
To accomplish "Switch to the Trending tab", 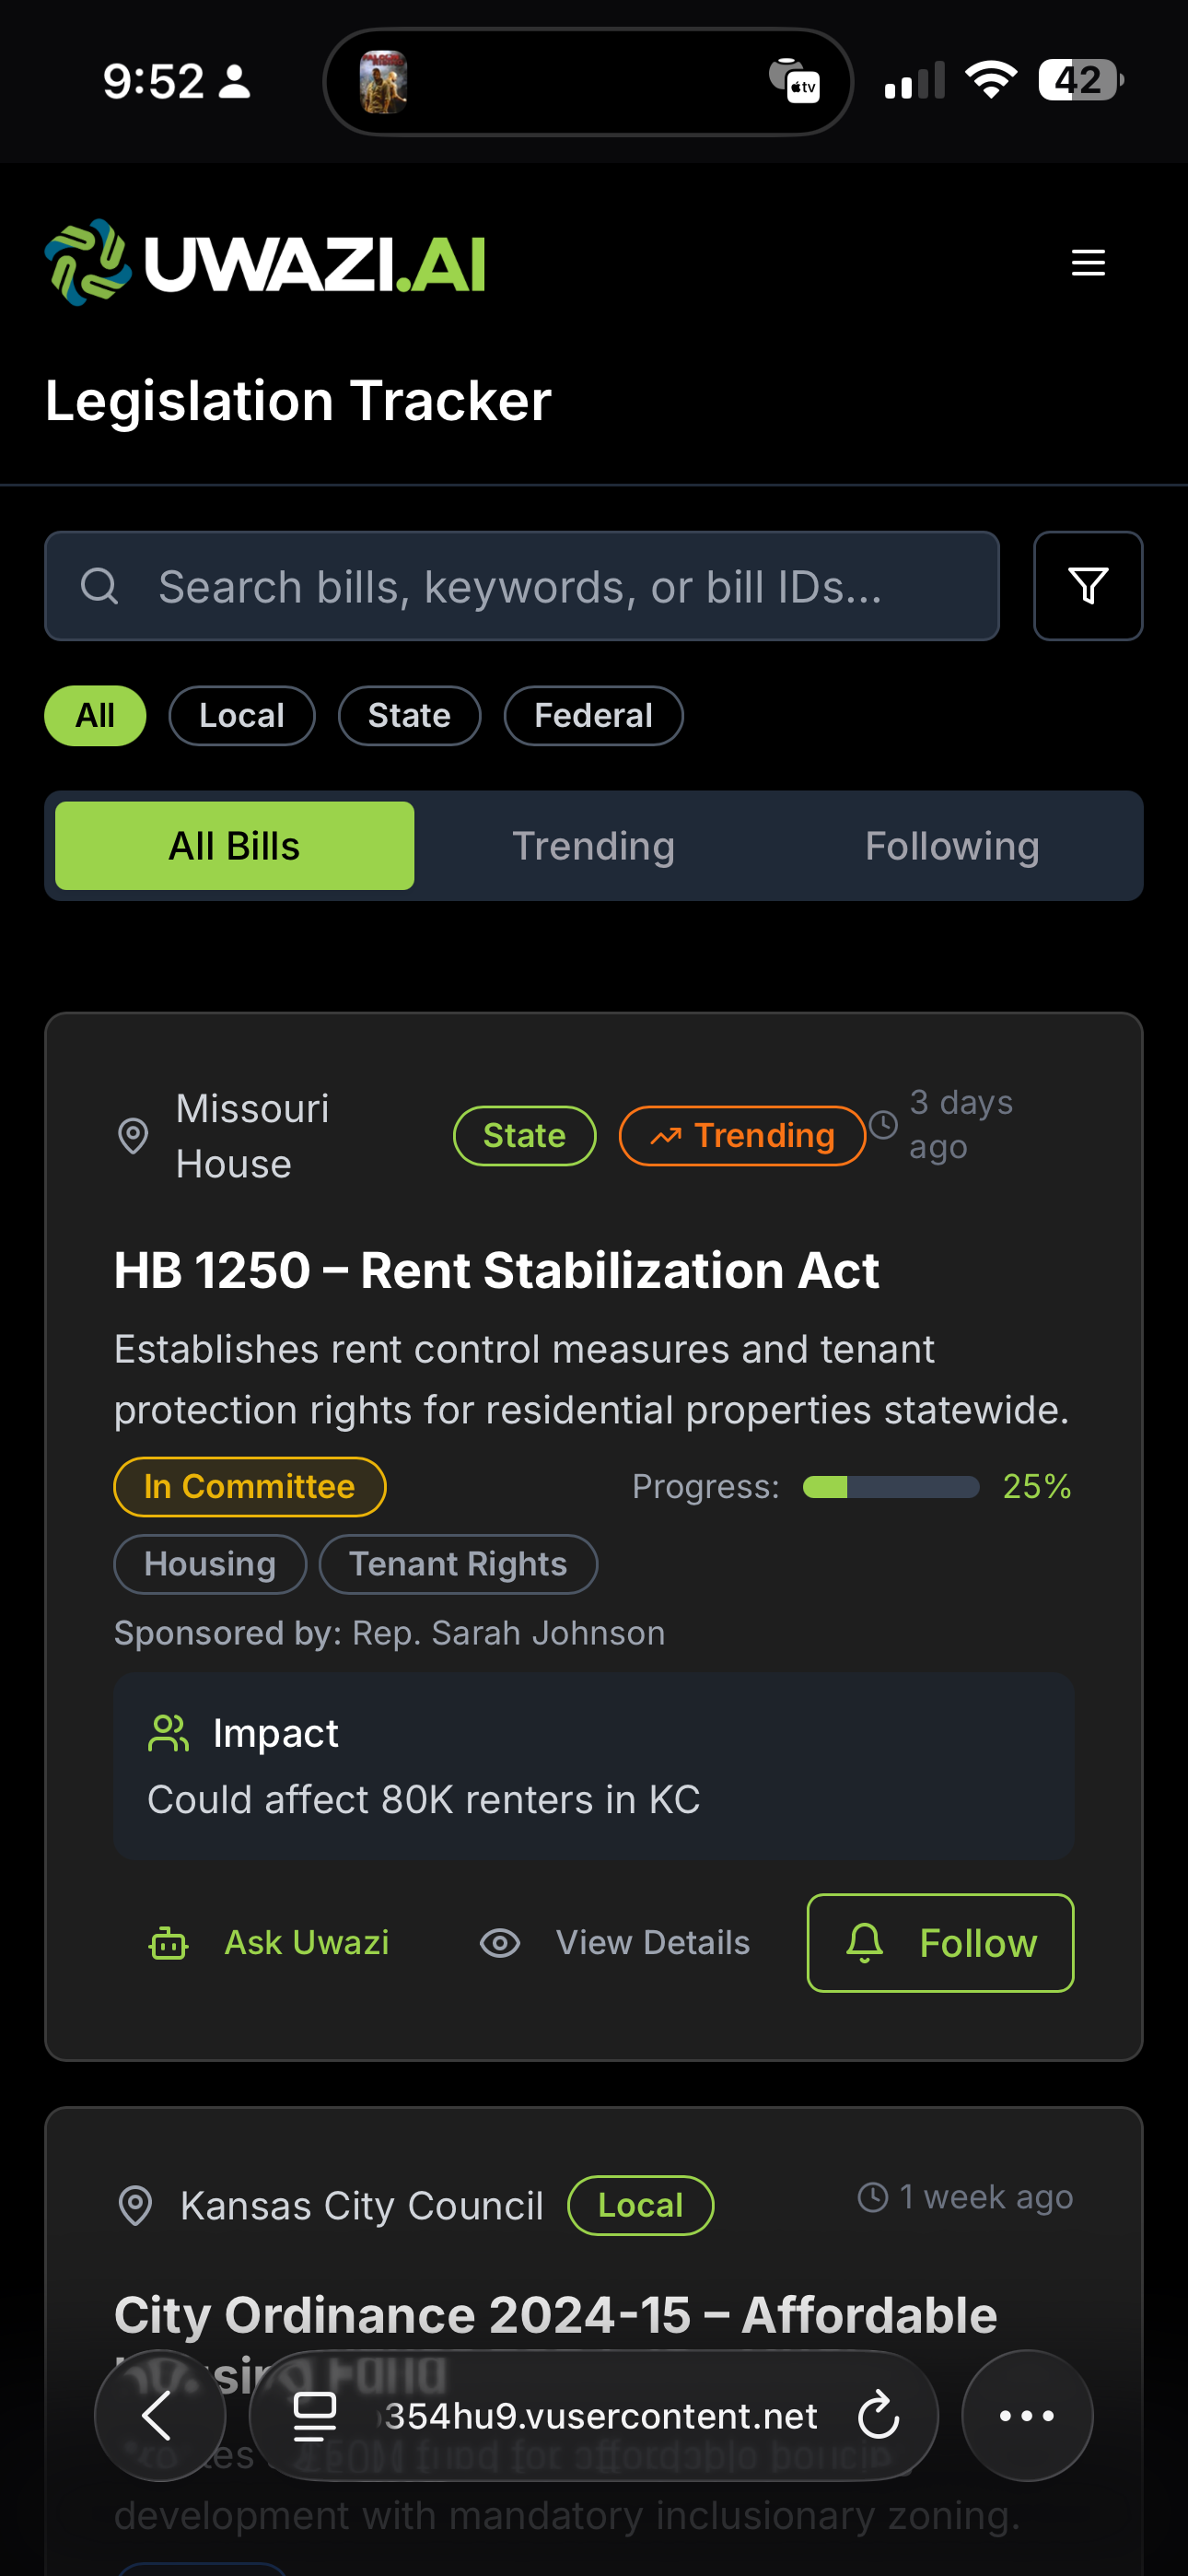I will (593, 846).
